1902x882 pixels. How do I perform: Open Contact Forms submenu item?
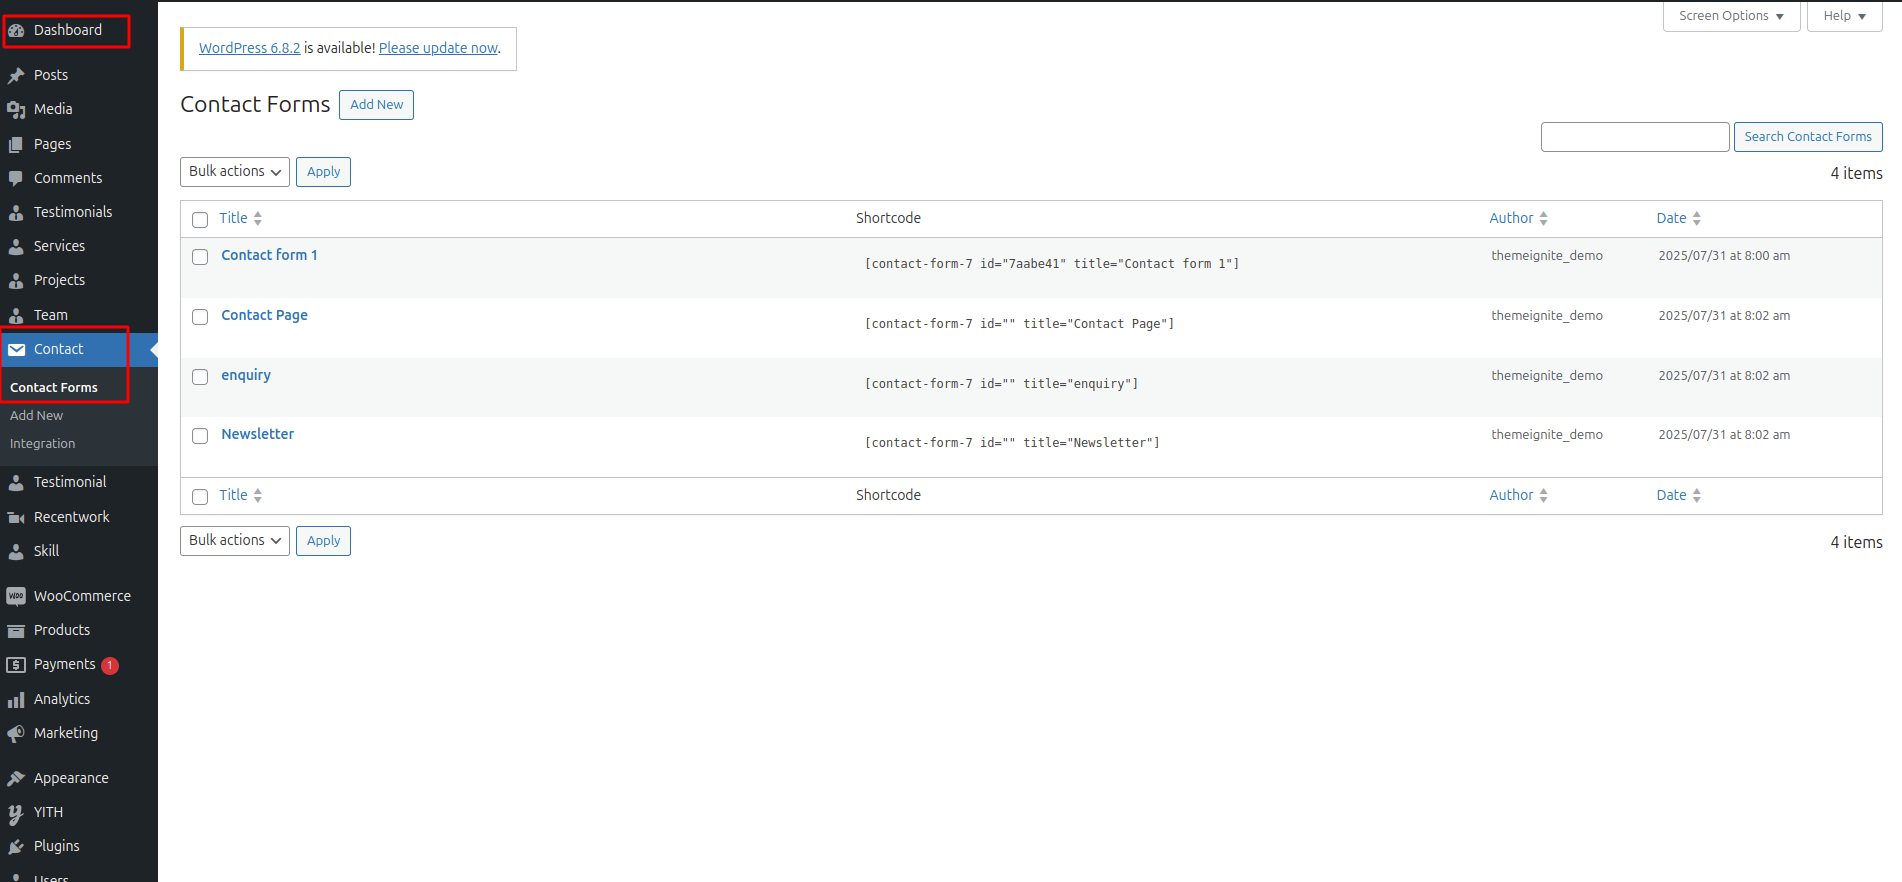pyautogui.click(x=54, y=388)
